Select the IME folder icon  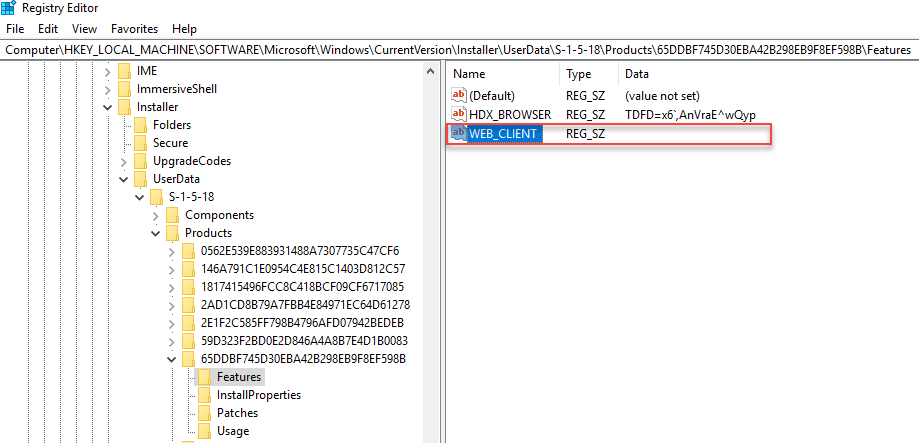tap(124, 71)
